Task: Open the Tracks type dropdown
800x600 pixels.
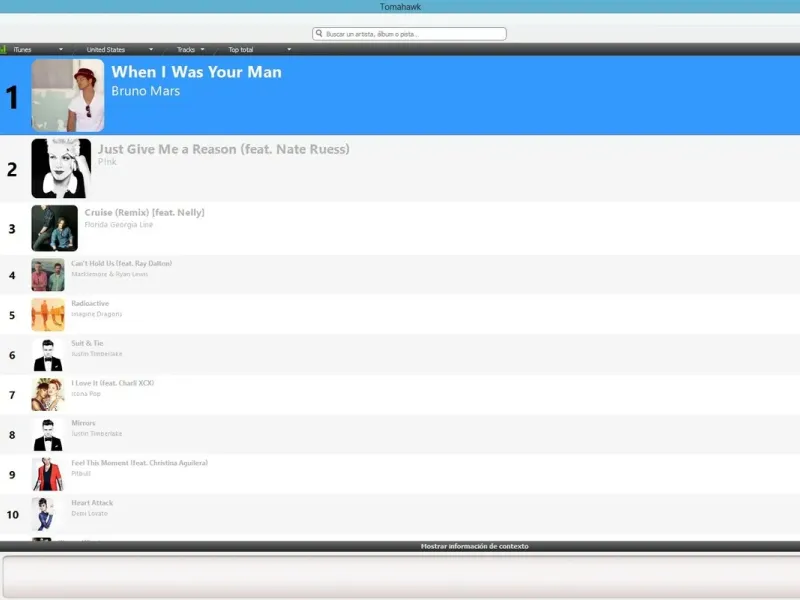Action: pos(190,49)
